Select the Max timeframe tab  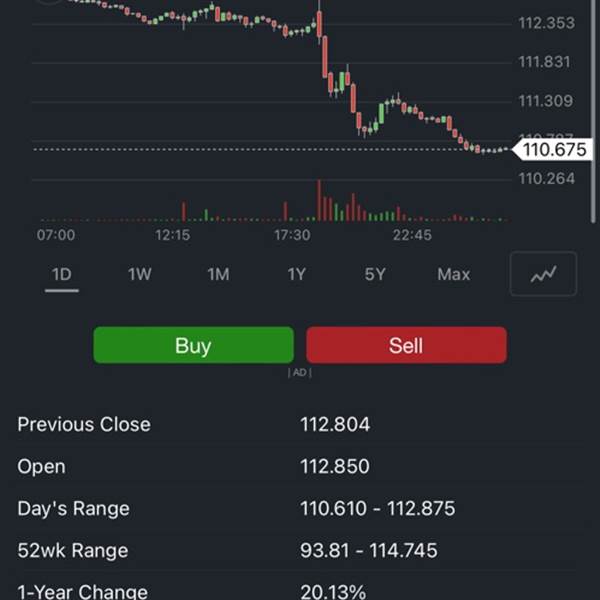[453, 274]
